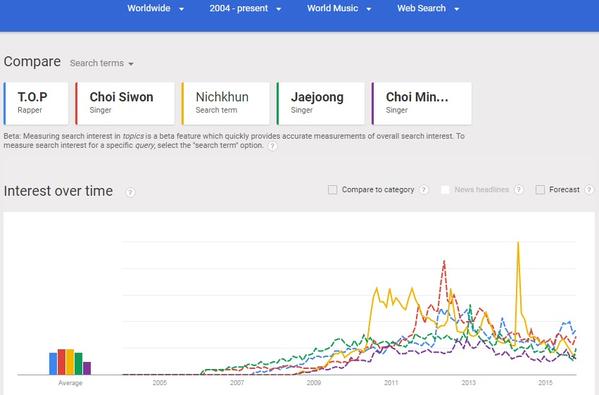The width and height of the screenshot is (599, 395).
Task: Click the Web Search dropdown arrow icon
Action: (457, 9)
